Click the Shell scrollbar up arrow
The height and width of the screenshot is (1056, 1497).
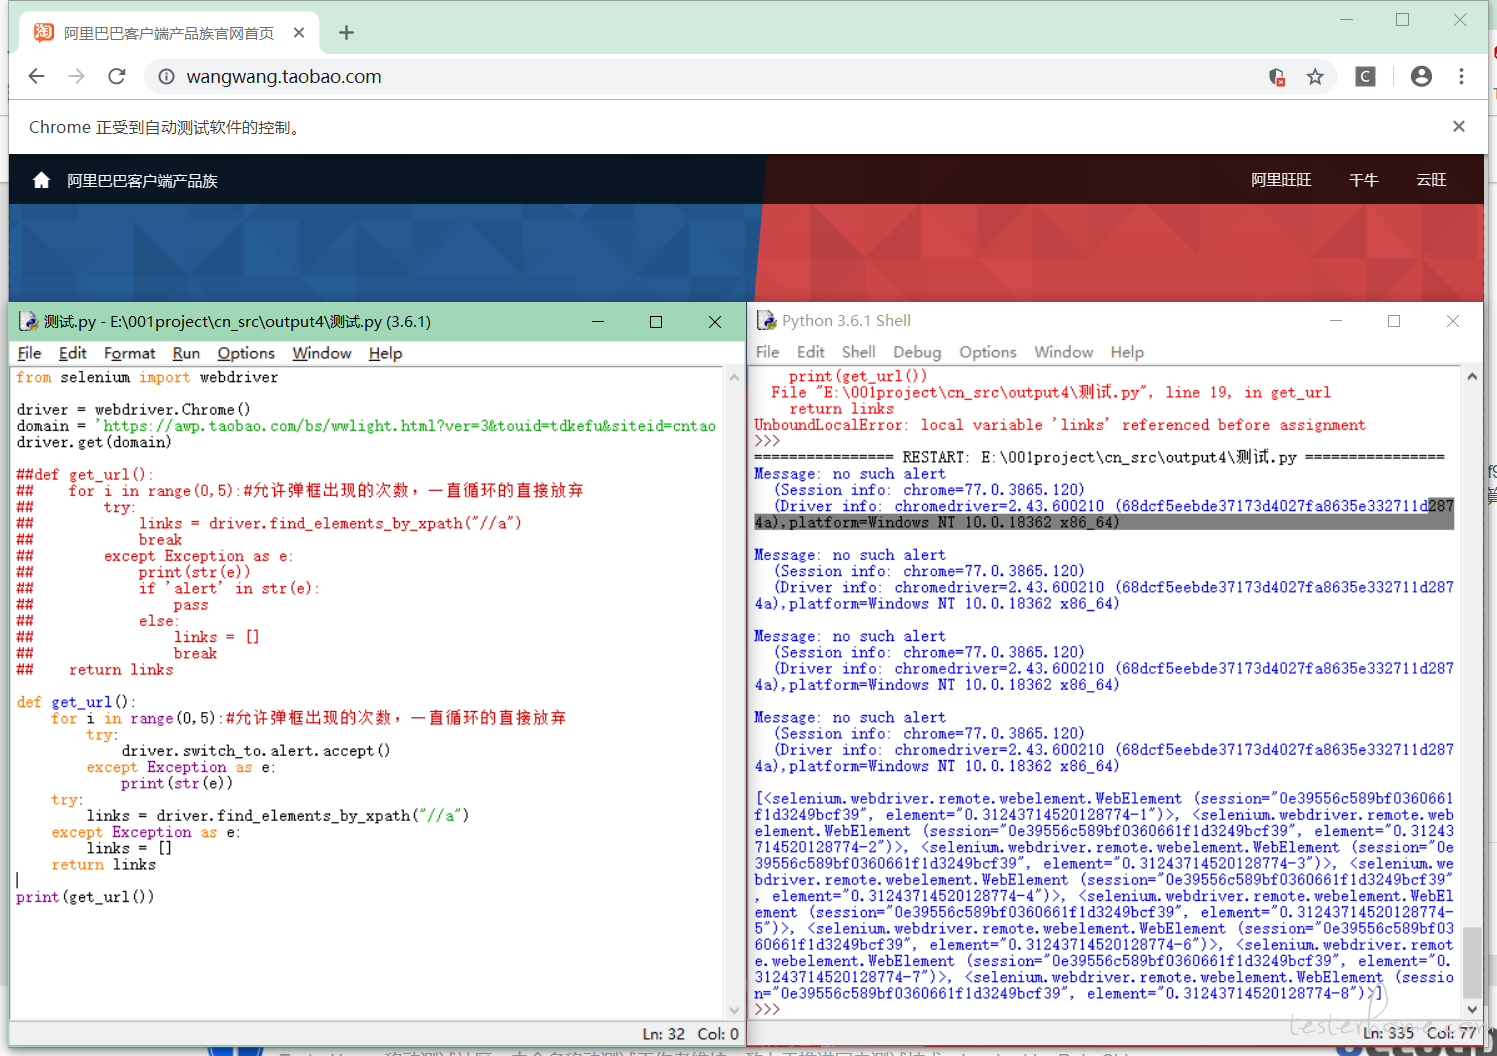(1471, 377)
